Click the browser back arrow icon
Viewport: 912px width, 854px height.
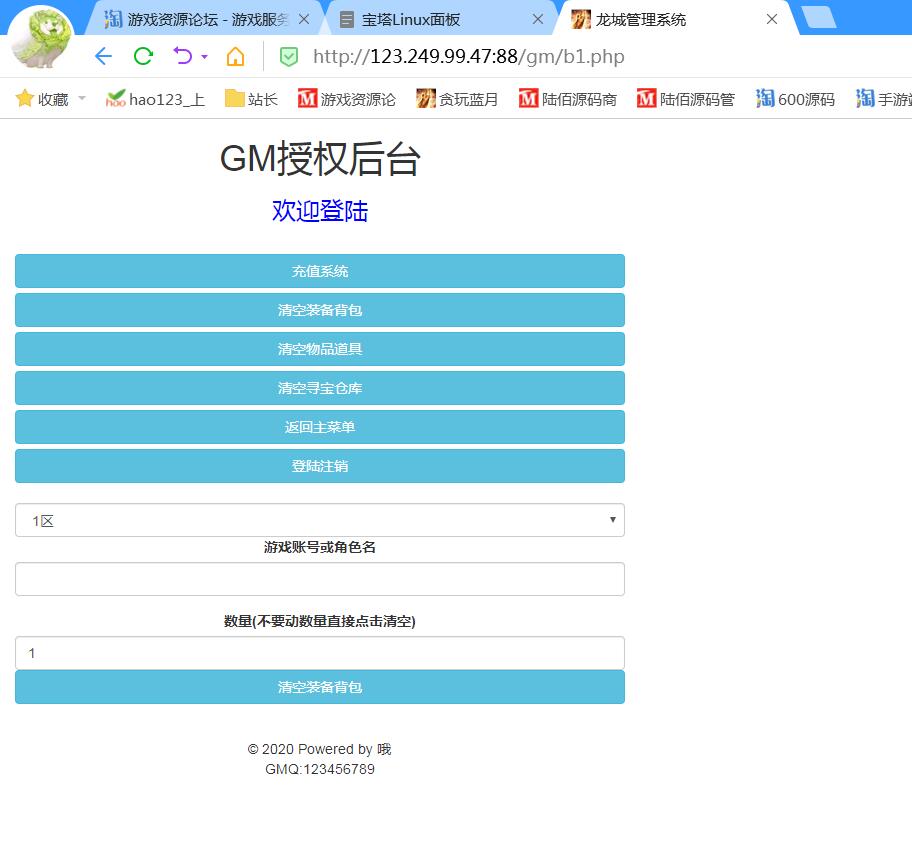[103, 56]
